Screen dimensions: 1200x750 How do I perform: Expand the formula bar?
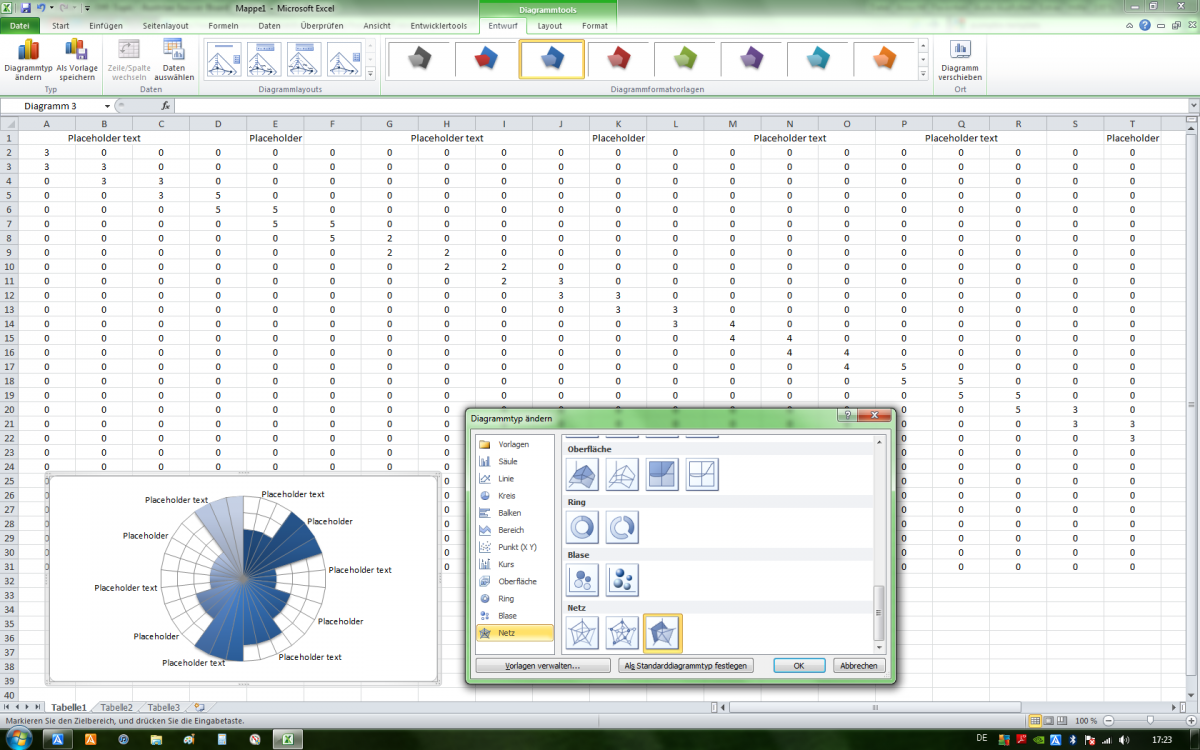(1193, 106)
